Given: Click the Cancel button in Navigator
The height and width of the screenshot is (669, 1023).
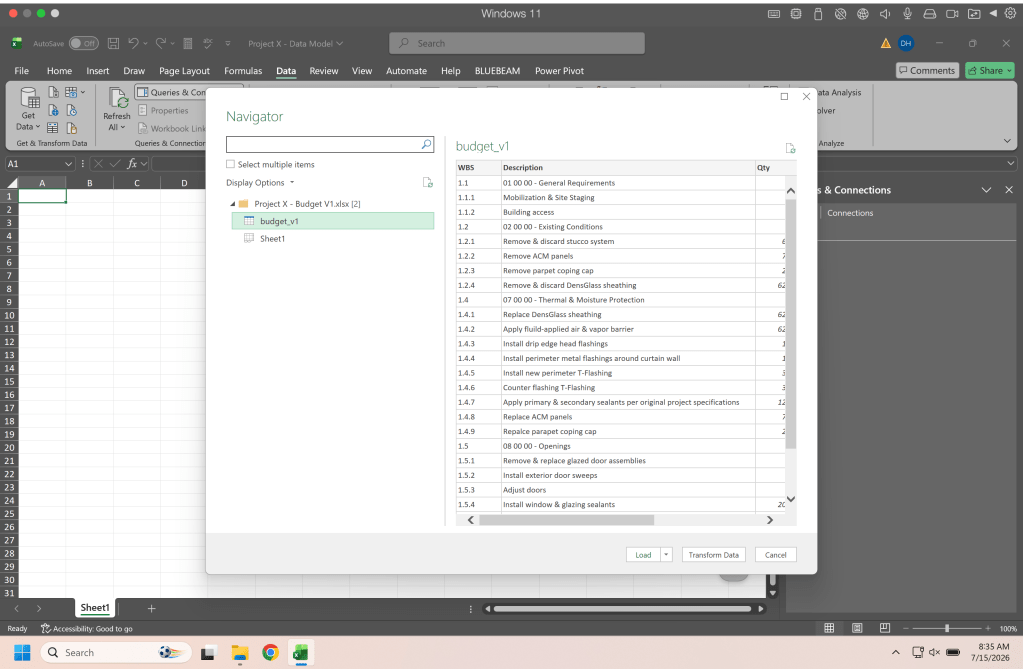Looking at the screenshot, I should [x=775, y=555].
